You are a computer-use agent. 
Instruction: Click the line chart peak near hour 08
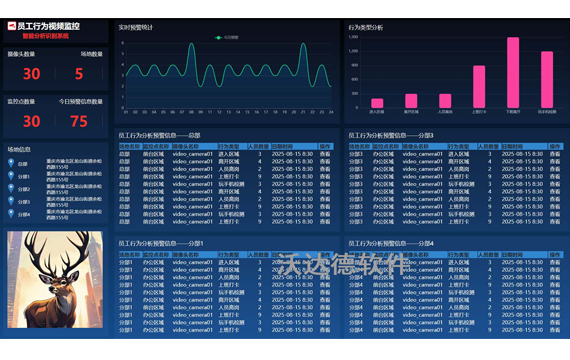[x=191, y=44]
